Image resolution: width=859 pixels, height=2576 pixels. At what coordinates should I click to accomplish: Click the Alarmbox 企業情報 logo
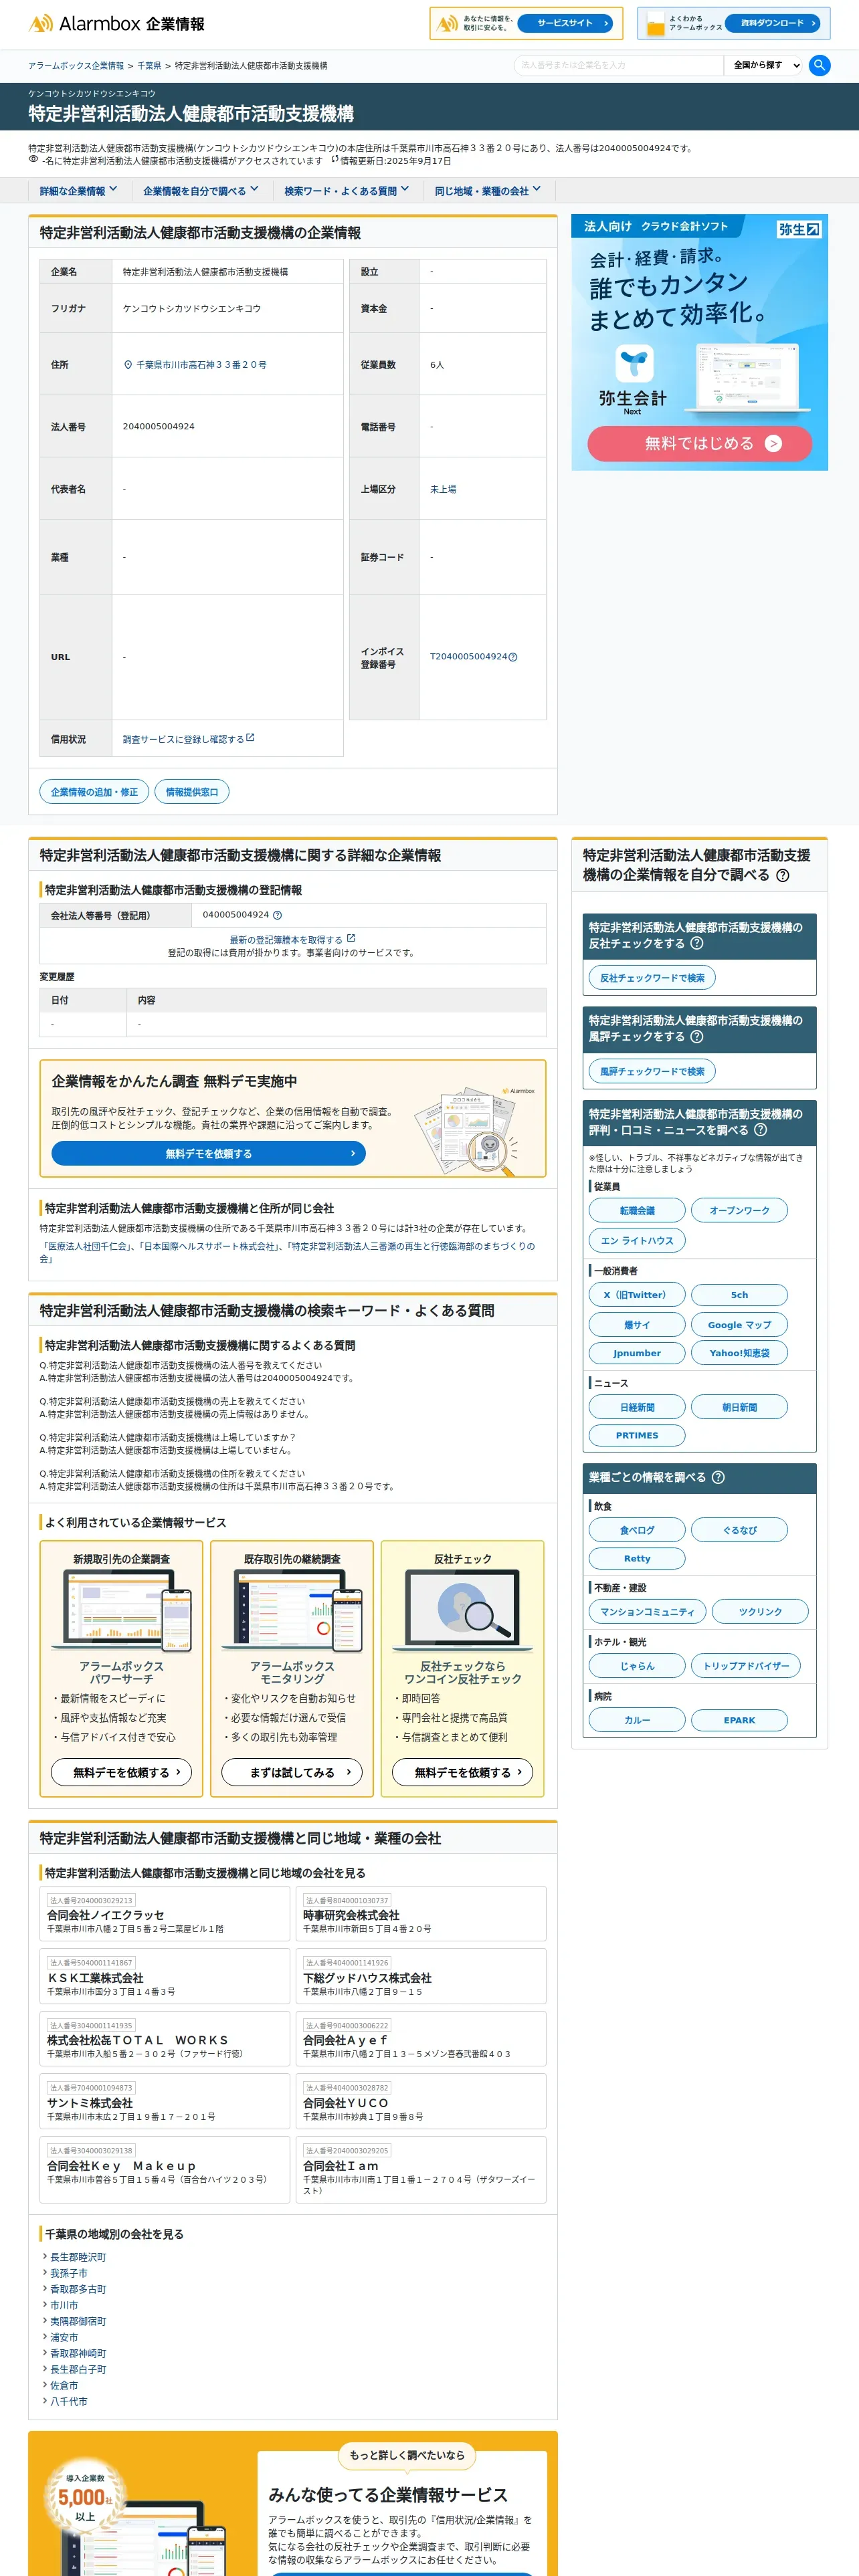click(116, 23)
